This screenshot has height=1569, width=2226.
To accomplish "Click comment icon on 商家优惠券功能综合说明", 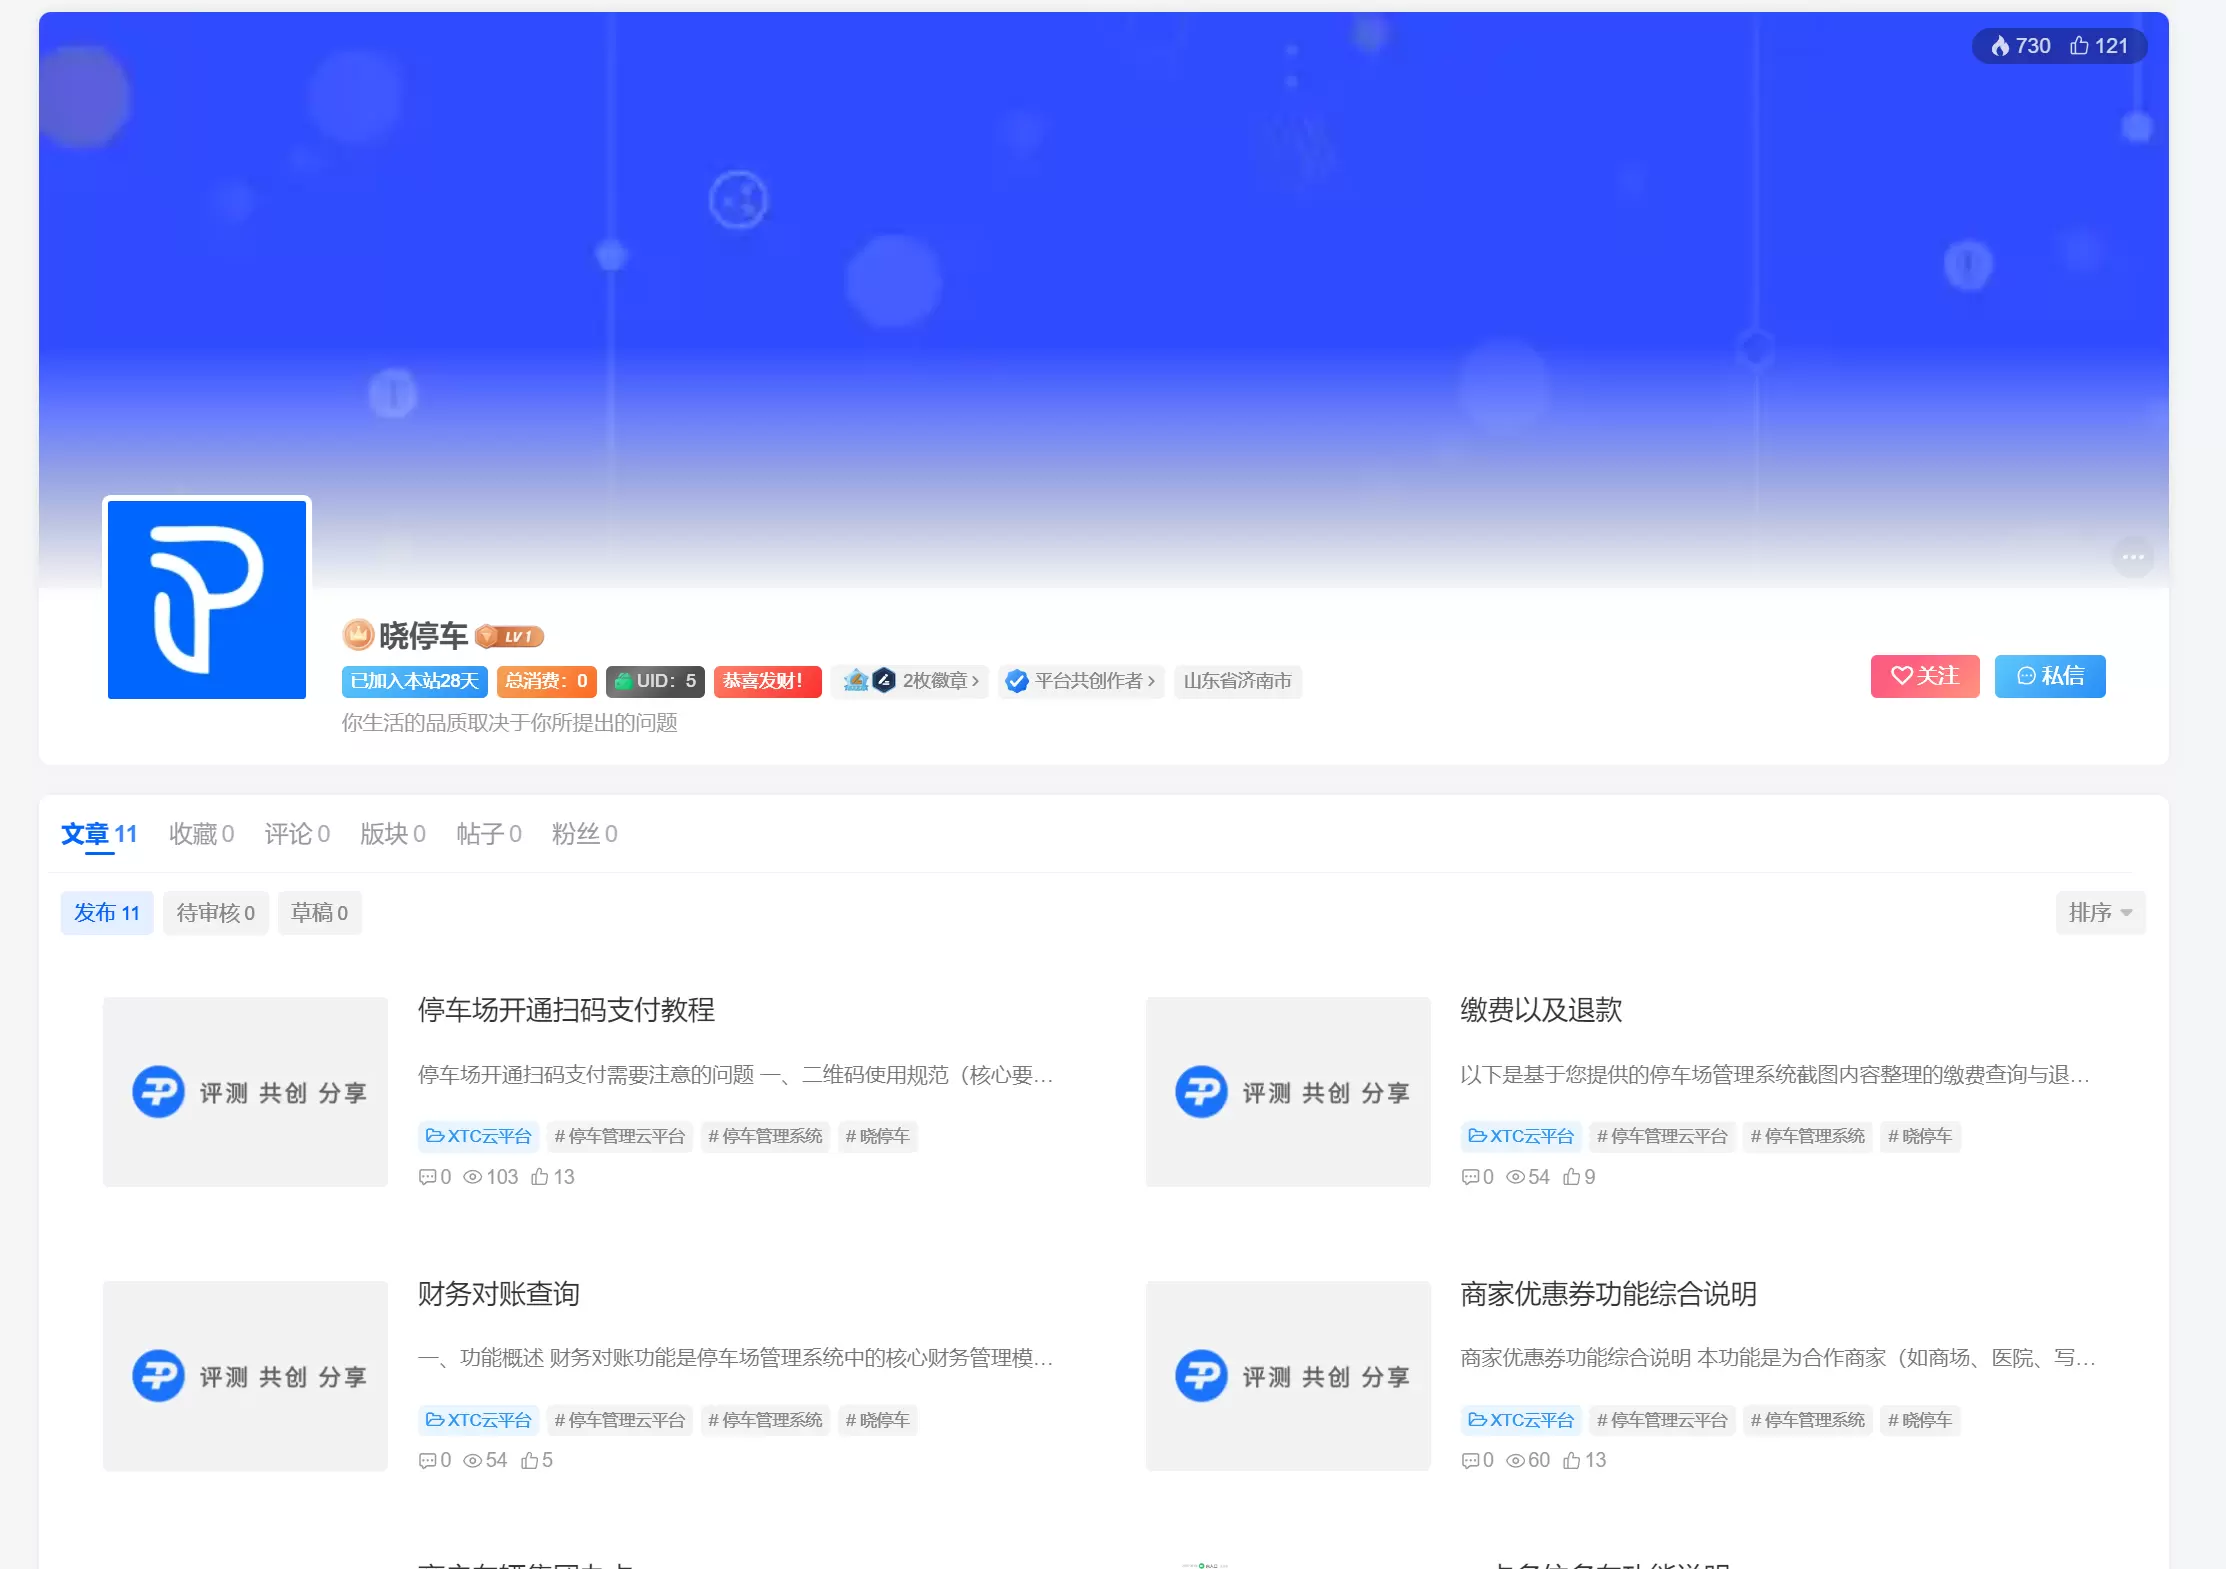I will [x=1470, y=1461].
